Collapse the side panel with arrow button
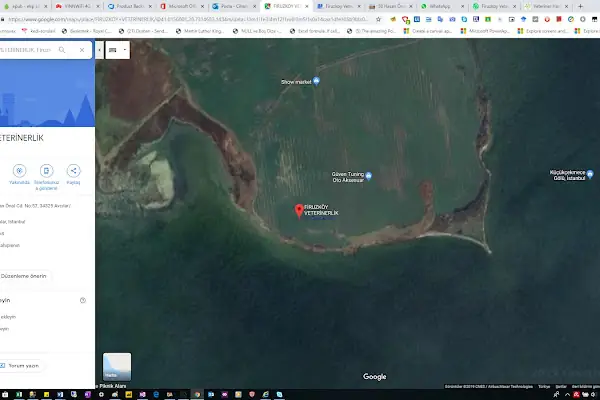This screenshot has height=400, width=600. [99, 50]
